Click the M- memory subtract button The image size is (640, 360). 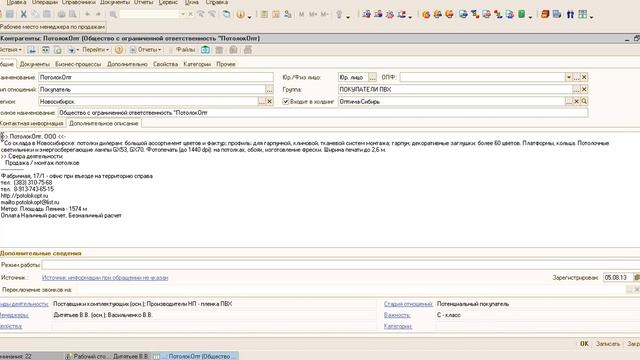[x=324, y=14]
